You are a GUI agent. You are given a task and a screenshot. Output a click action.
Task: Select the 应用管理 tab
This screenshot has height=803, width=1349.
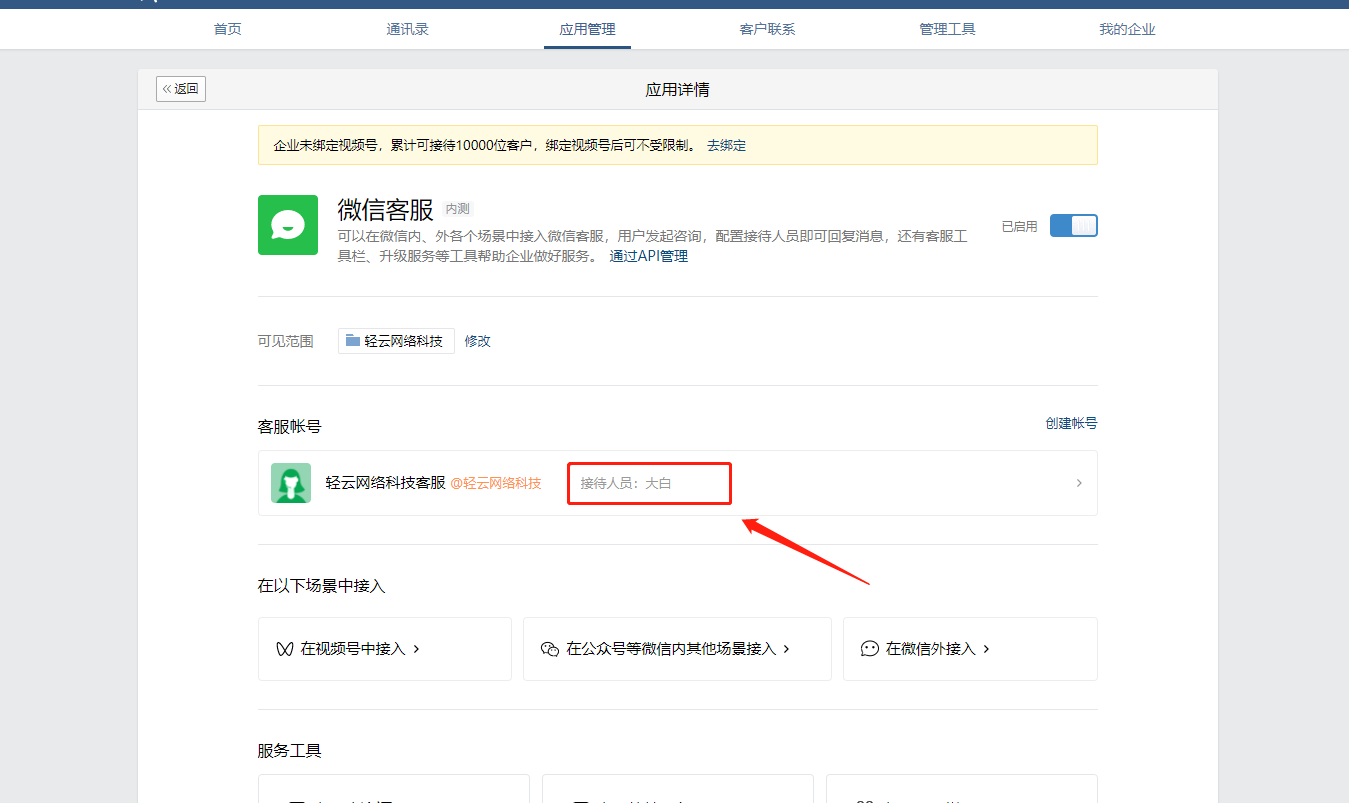(587, 29)
